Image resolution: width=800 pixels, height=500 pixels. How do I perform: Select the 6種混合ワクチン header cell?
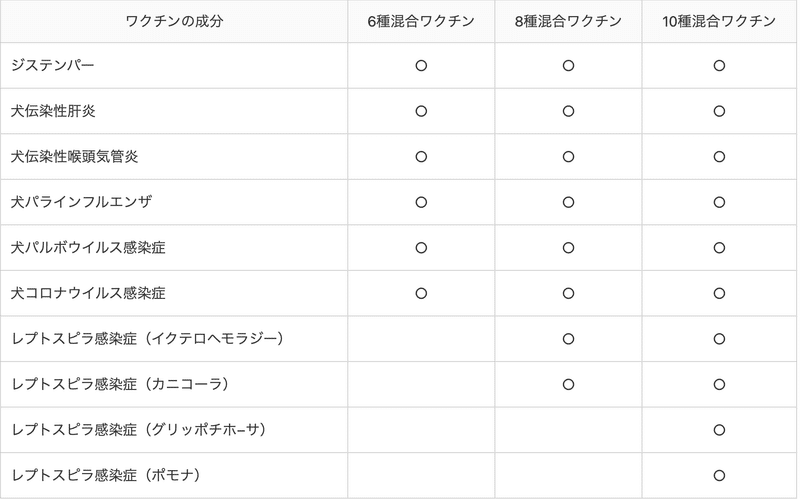click(421, 22)
